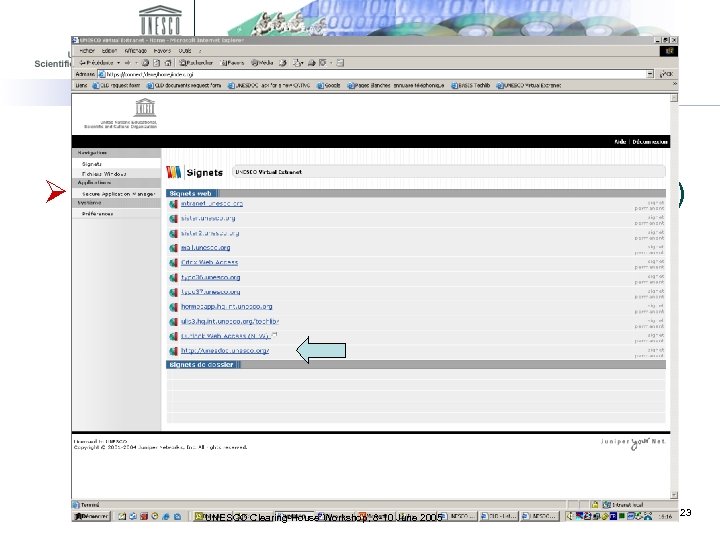Viewport: 720px width, 540px height.
Task: Open Secure Application Manager in sidebar
Action: point(118,194)
